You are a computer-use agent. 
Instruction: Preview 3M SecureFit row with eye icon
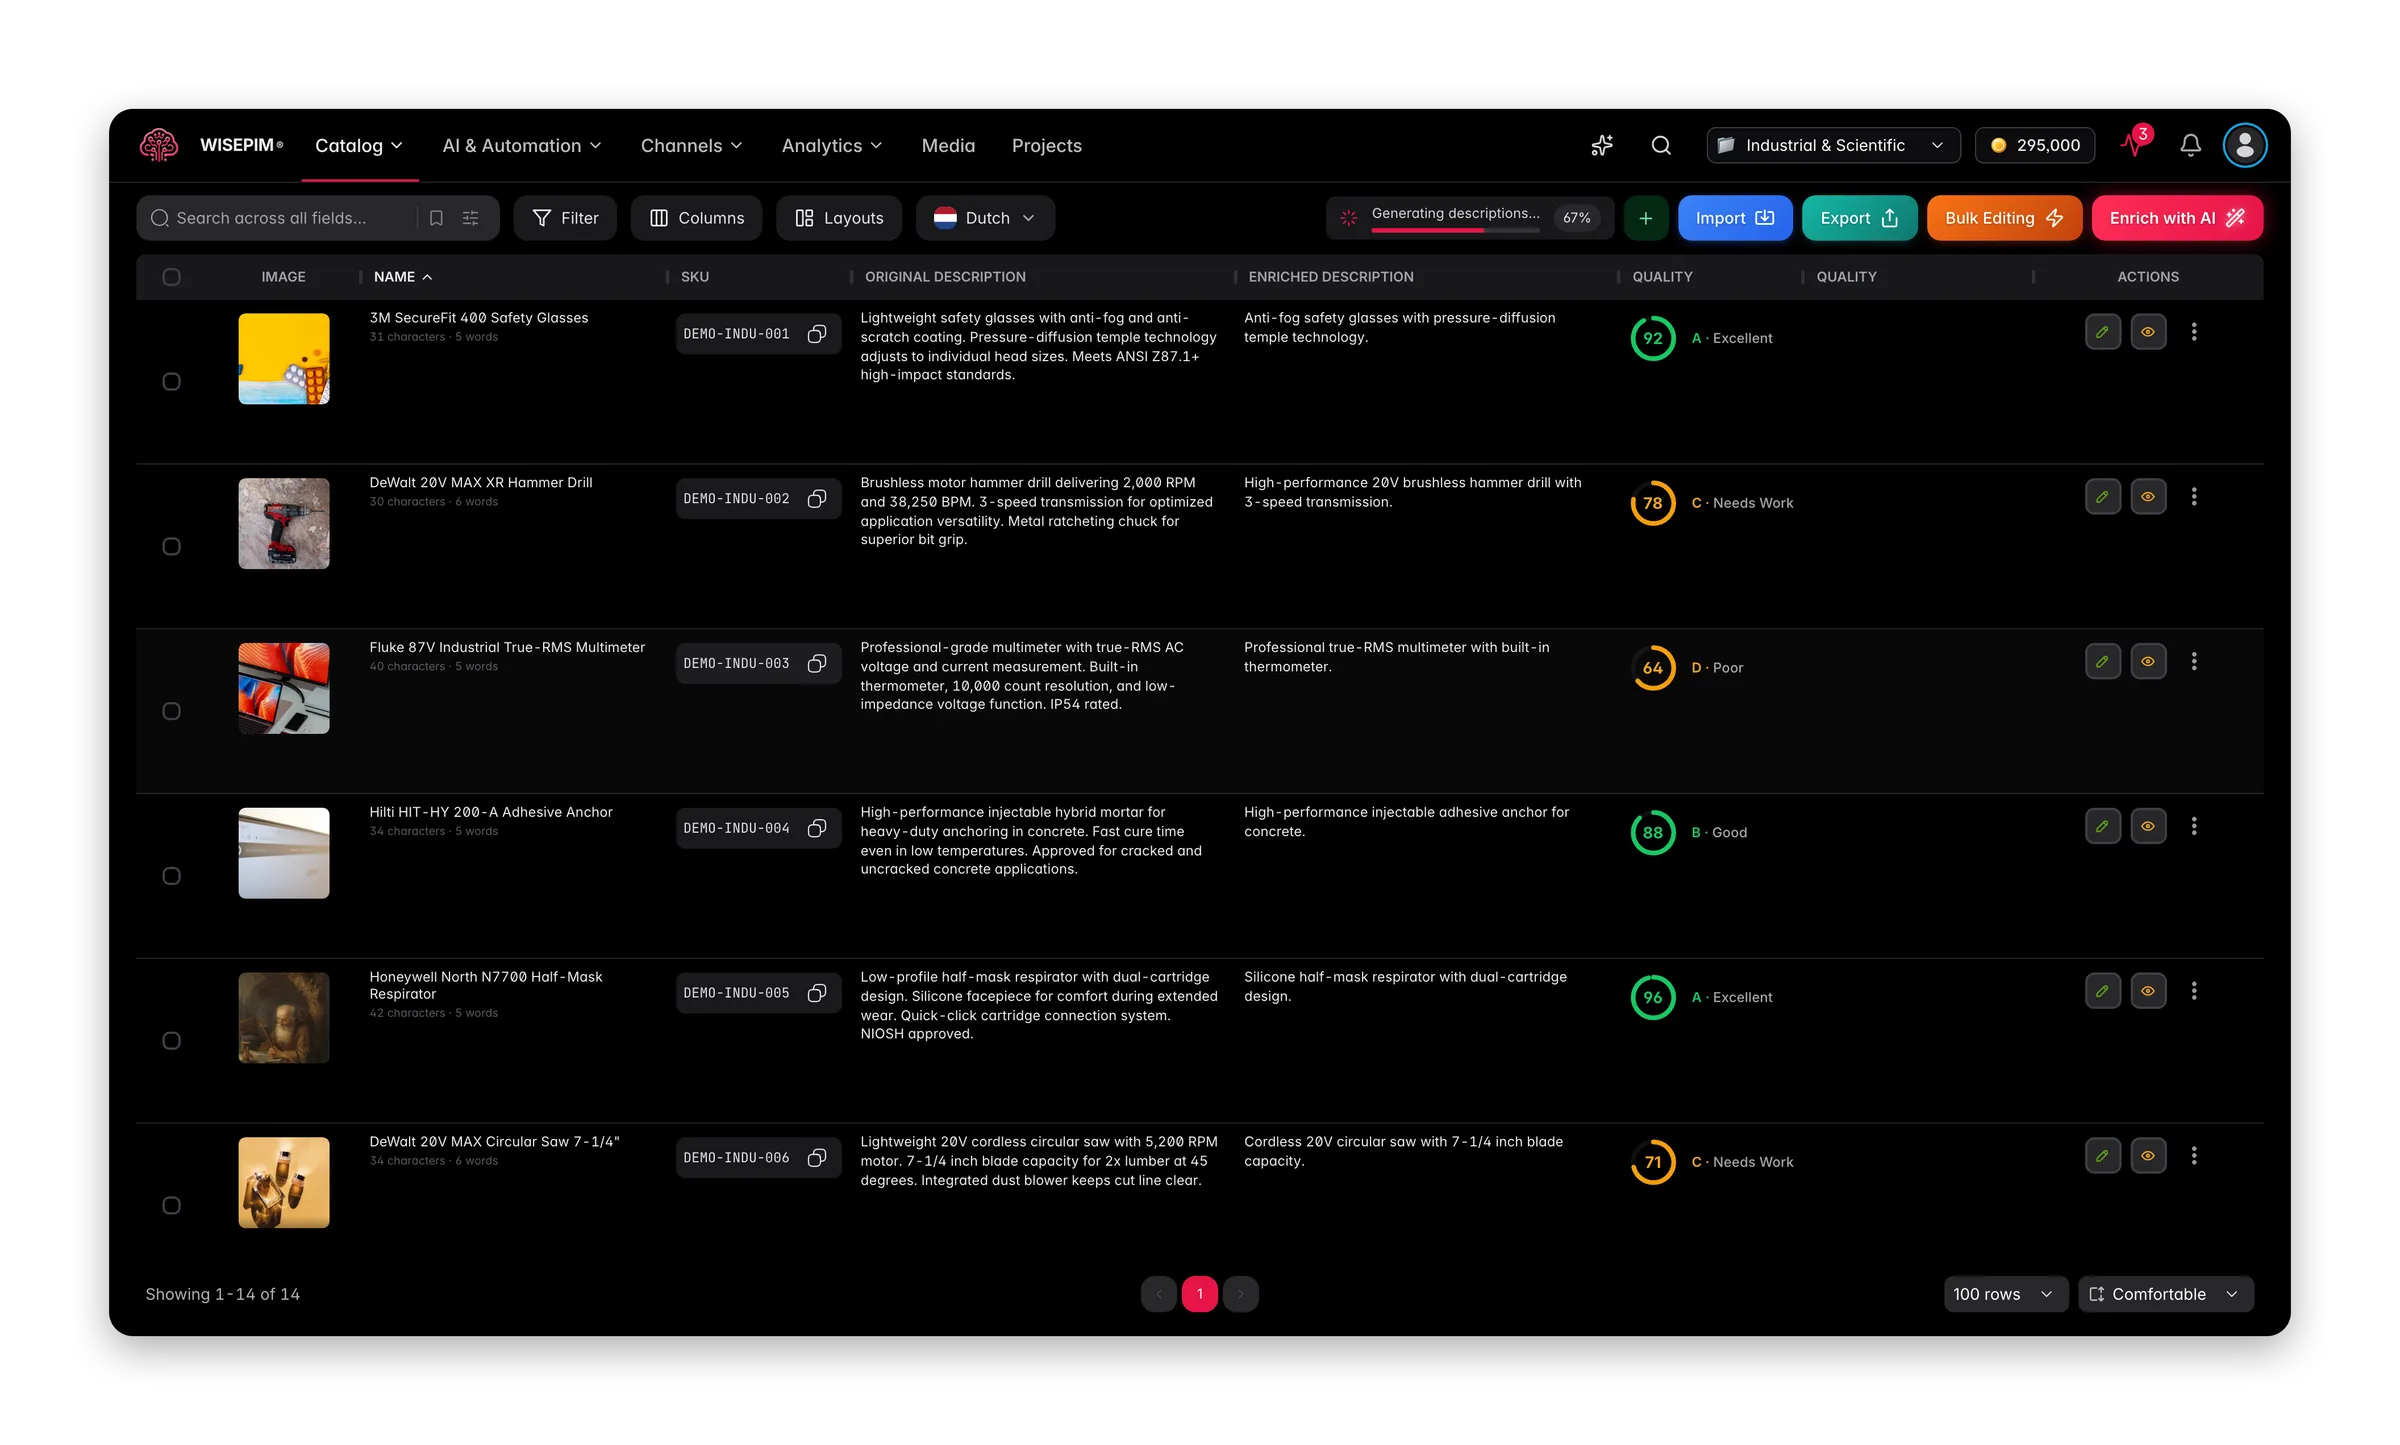(2148, 332)
